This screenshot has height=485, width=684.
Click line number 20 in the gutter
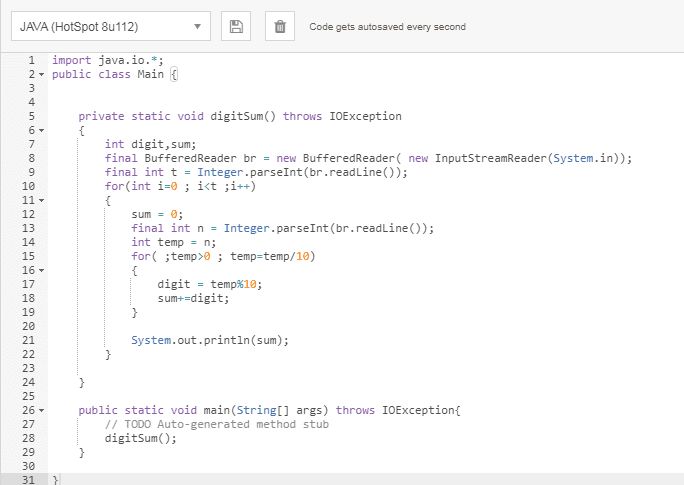(28, 326)
